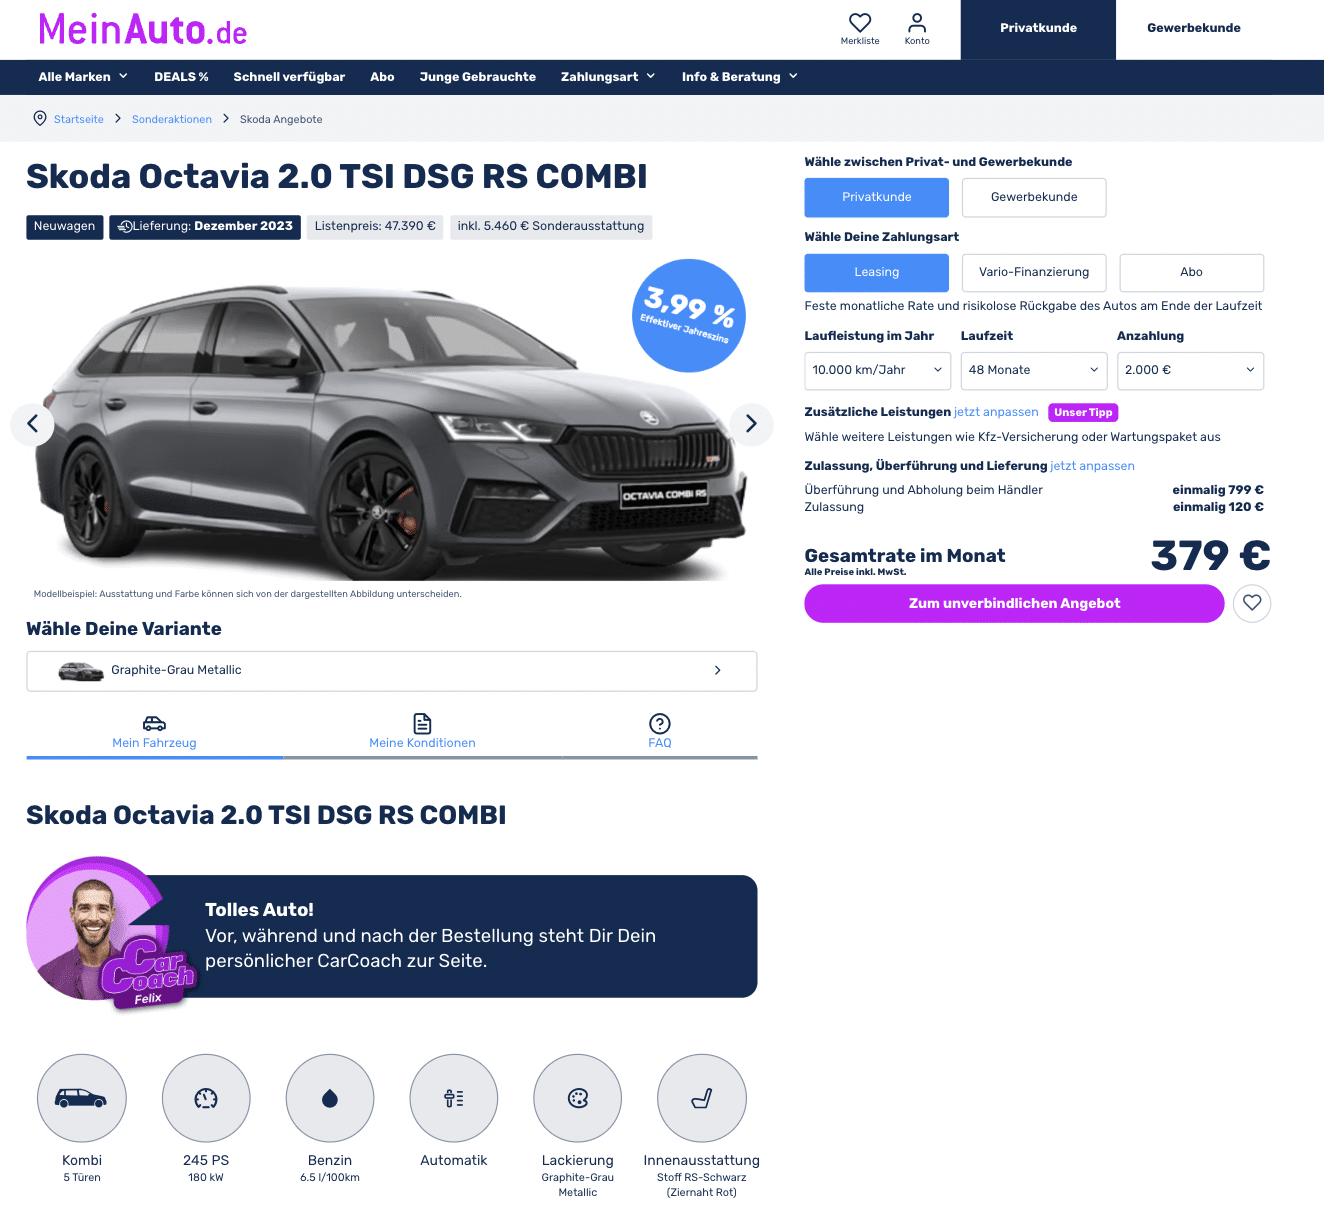Click the einmalig 799 € fee
Viewport: 1324px width, 1212px height.
1218,490
